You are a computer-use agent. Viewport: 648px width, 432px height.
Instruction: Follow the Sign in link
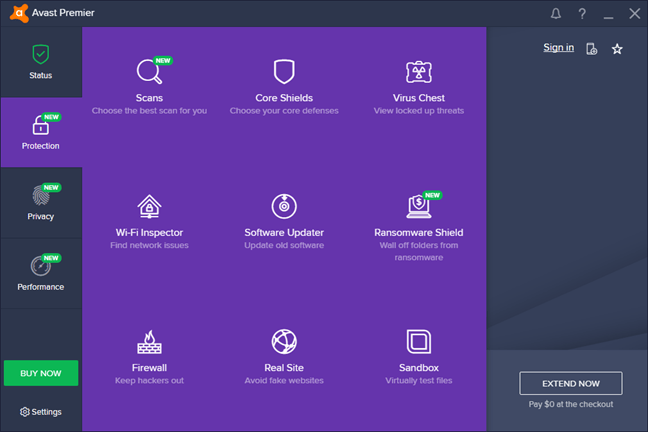[558, 48]
